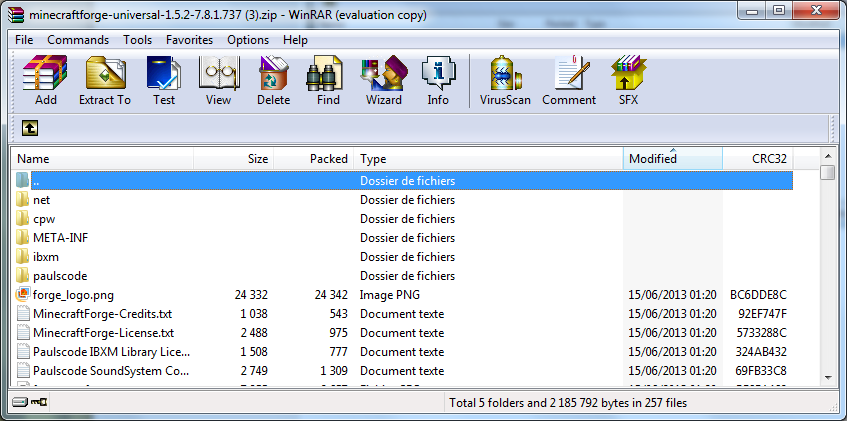Sort by the Size column header
This screenshot has width=847, height=421.
[x=234, y=159]
